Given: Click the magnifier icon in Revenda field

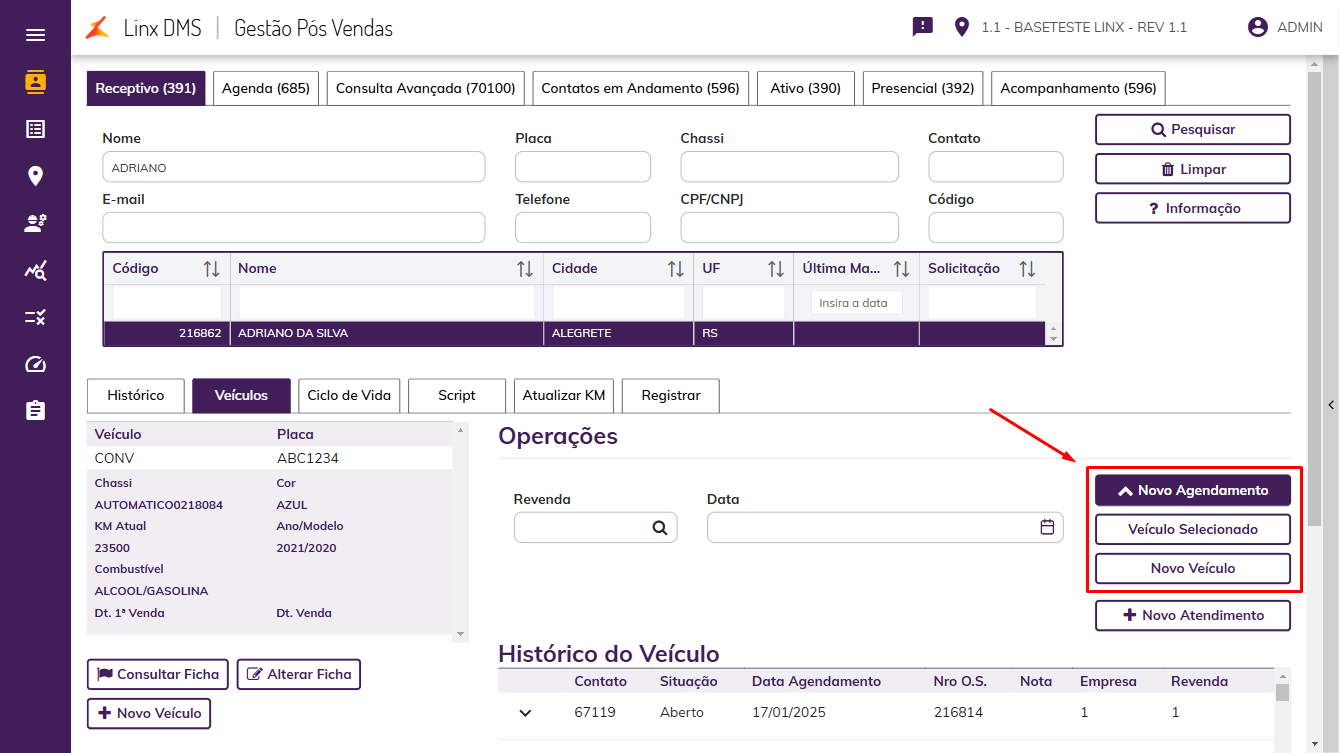Looking at the screenshot, I should click(660, 528).
